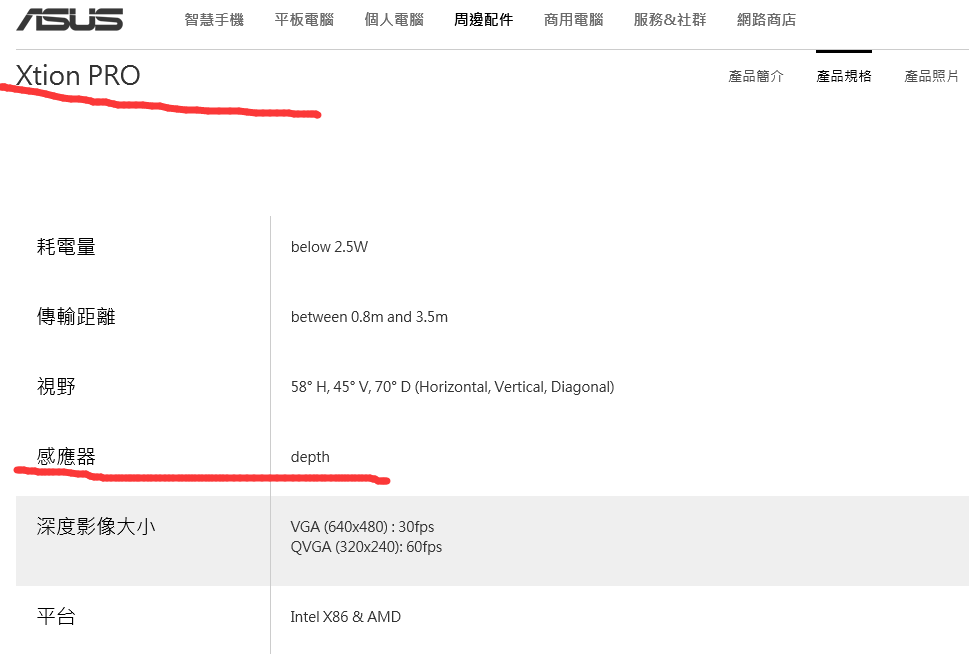Click the 耗電量 spec label
The height and width of the screenshot is (654, 969).
click(x=66, y=247)
